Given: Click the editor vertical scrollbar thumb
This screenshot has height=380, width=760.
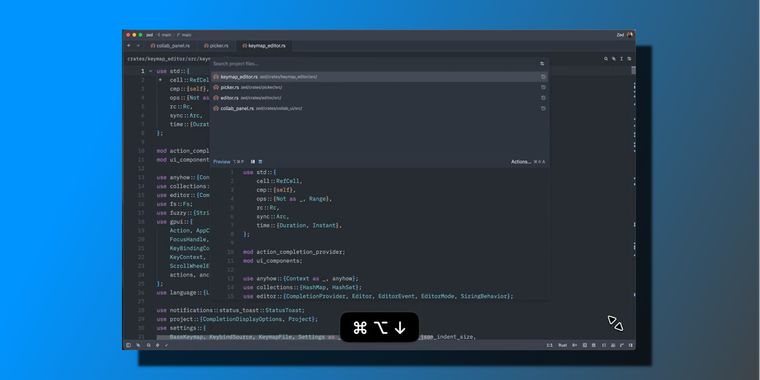Looking at the screenshot, I should point(633,70).
